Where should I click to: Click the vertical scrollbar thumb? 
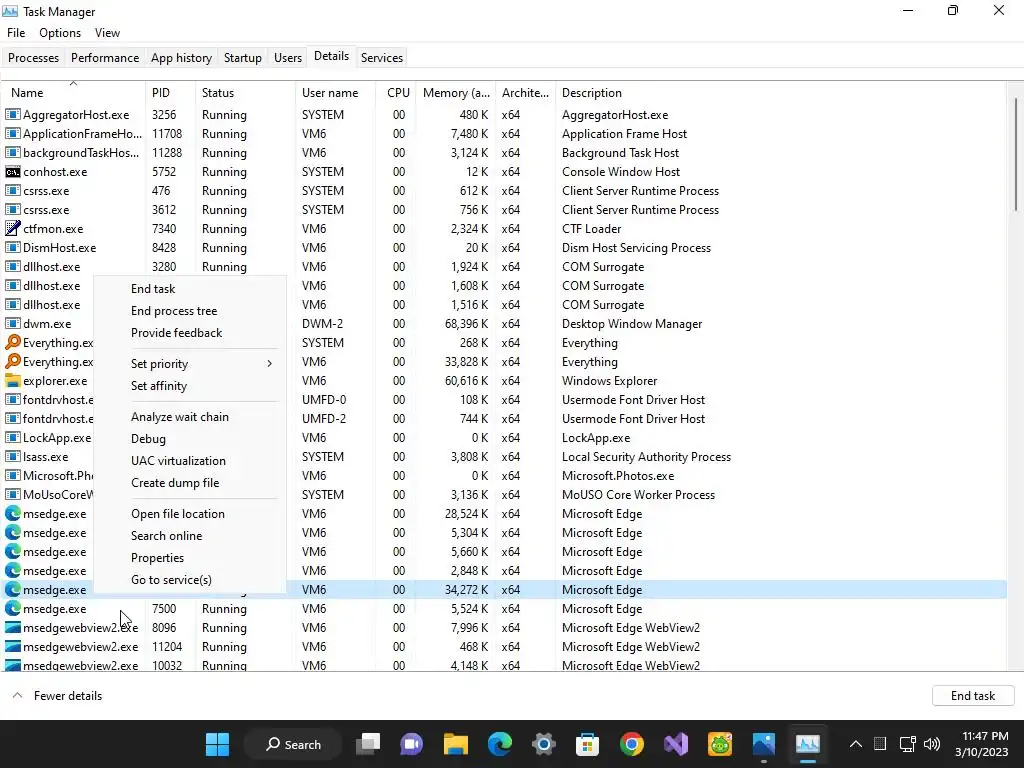1016,154
